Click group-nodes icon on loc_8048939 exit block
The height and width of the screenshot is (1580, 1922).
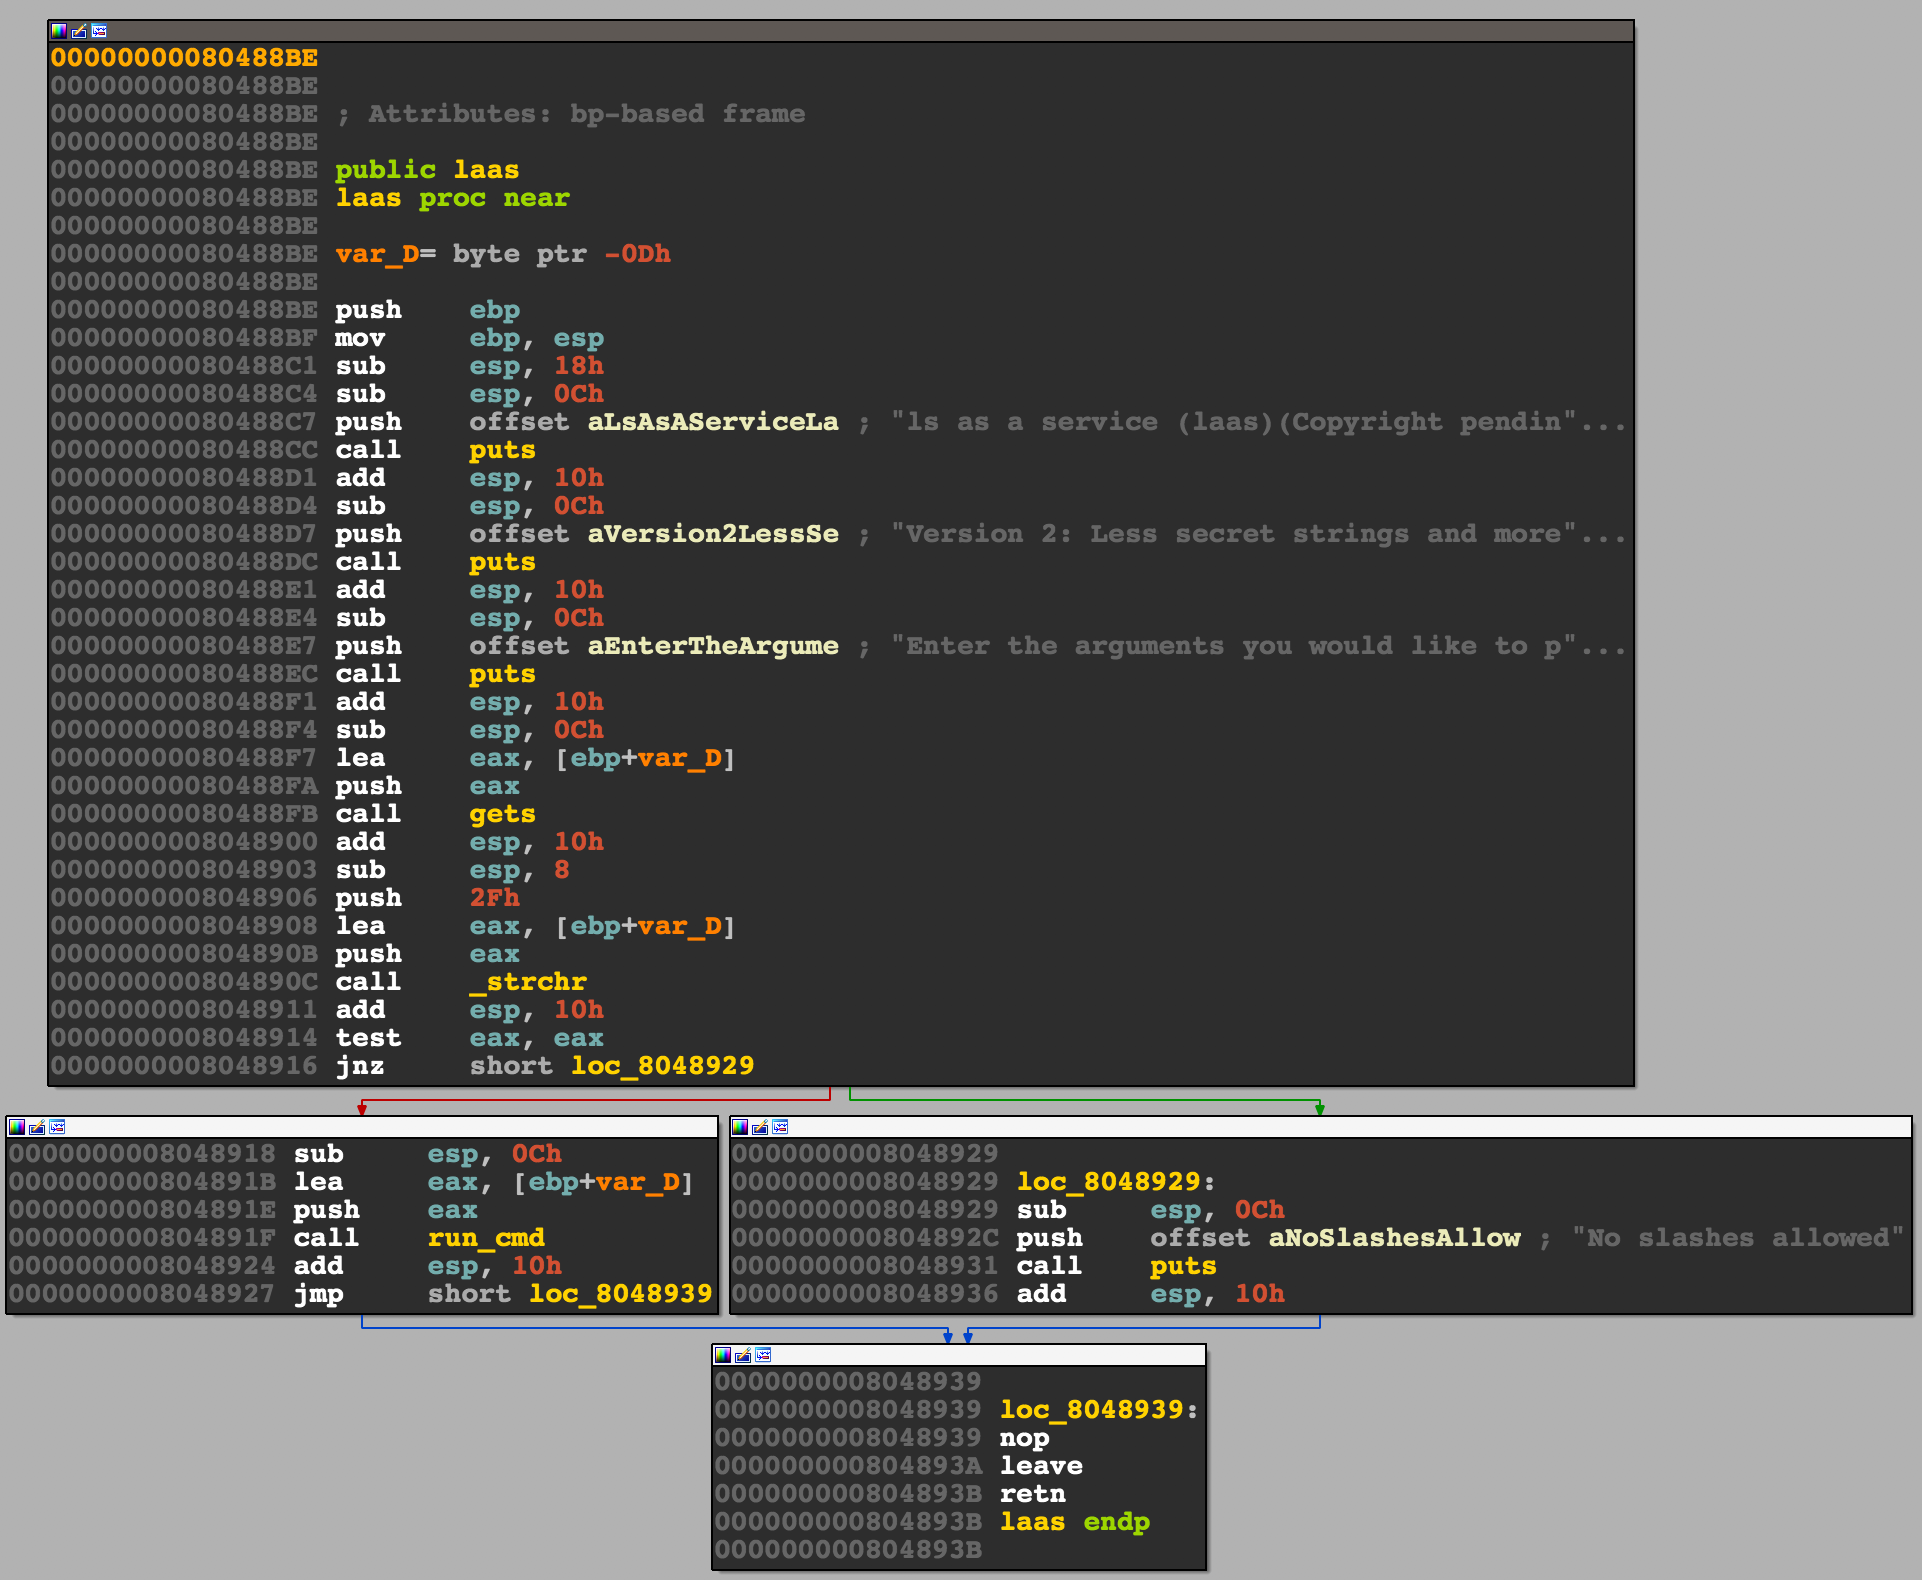[x=763, y=1355]
